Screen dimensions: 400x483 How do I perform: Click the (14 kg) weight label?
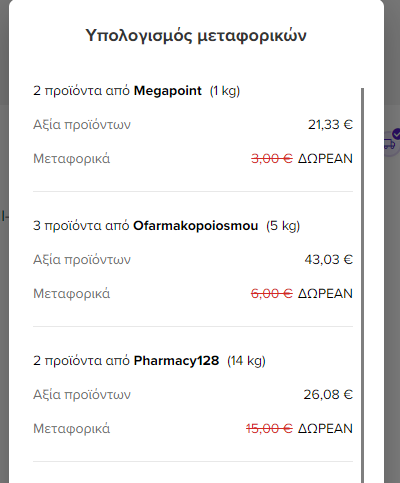point(246,361)
